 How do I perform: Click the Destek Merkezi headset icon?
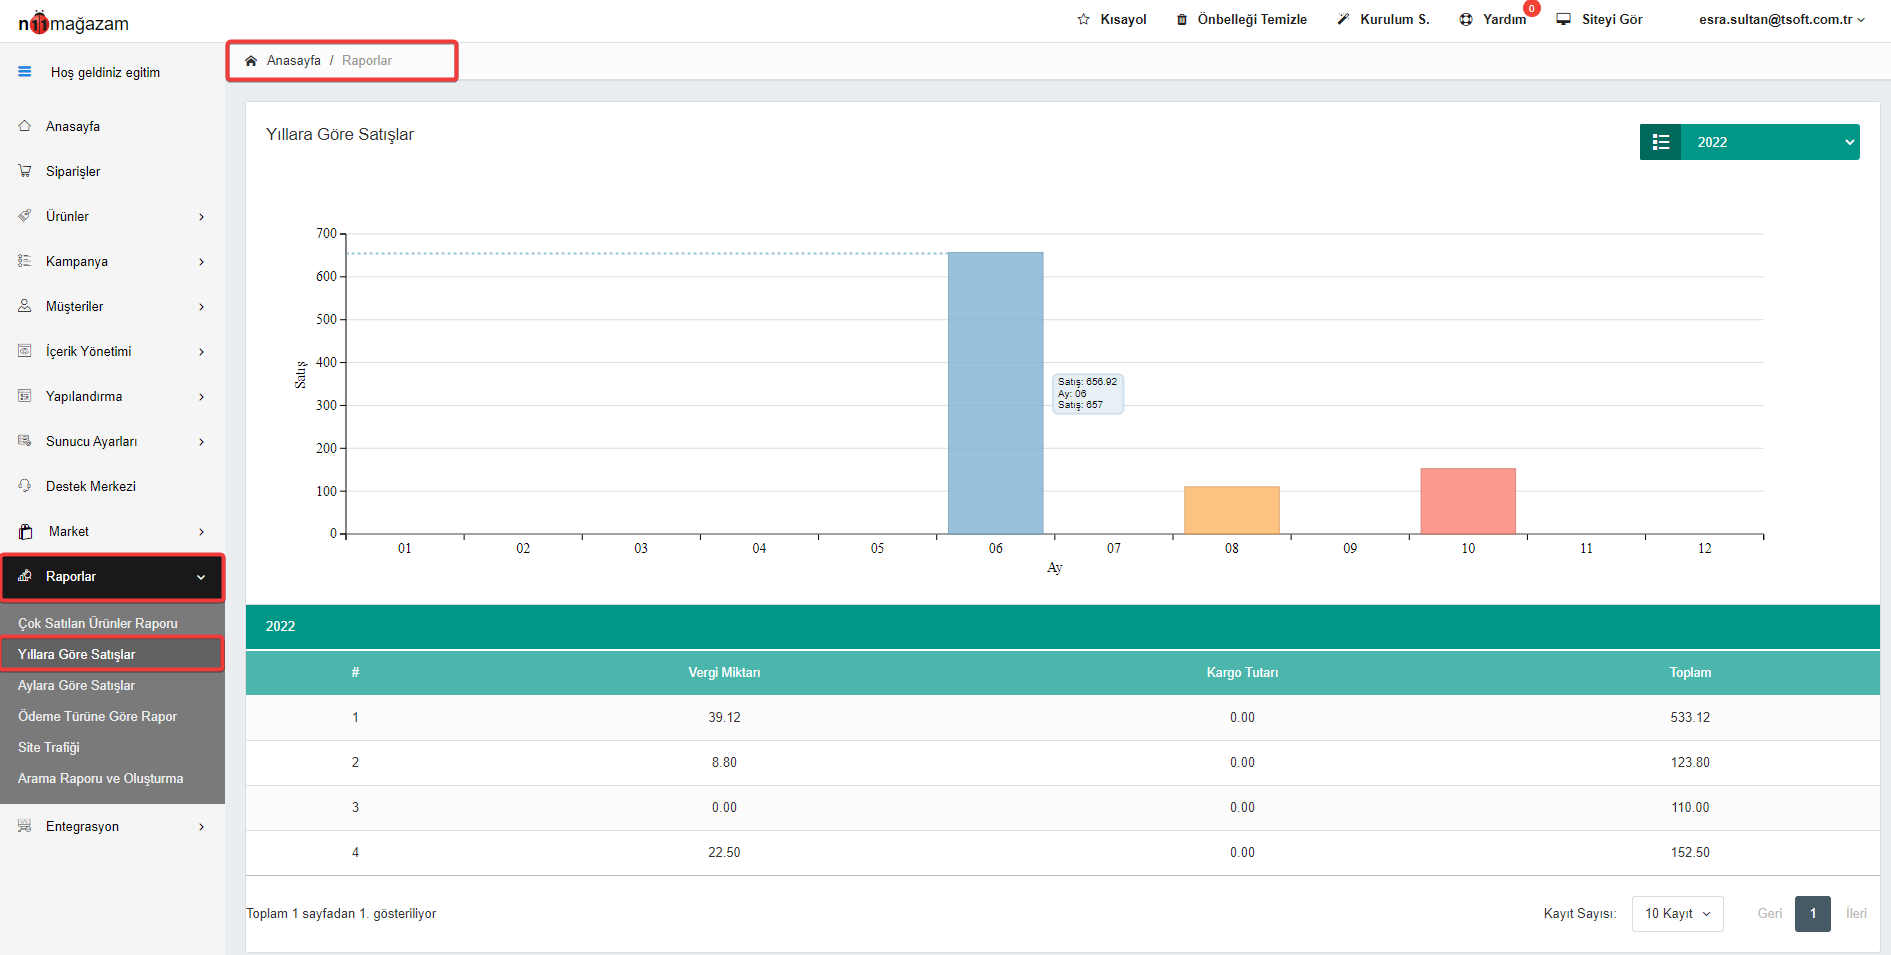click(x=25, y=486)
